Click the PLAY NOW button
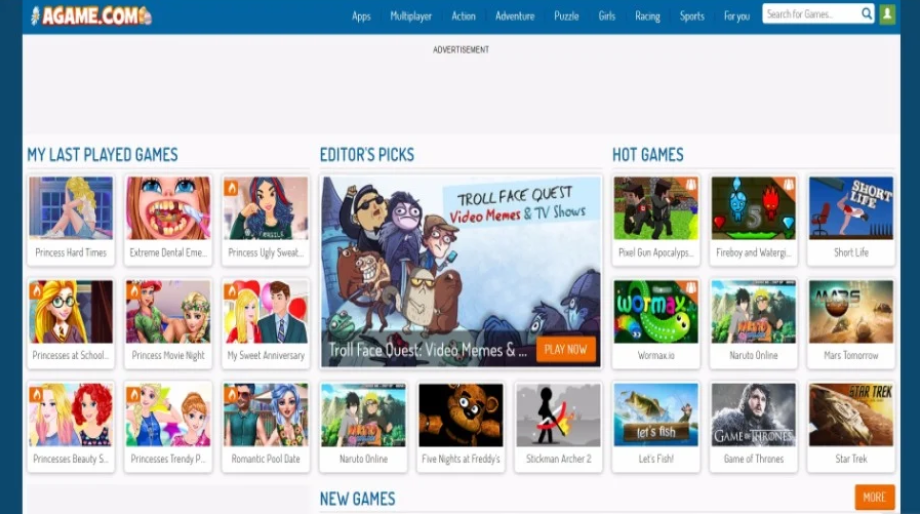 pyautogui.click(x=565, y=350)
